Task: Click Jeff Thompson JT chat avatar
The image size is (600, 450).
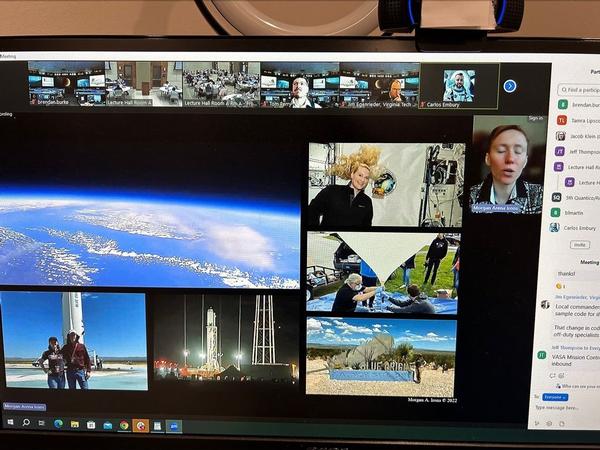Action: 541,355
